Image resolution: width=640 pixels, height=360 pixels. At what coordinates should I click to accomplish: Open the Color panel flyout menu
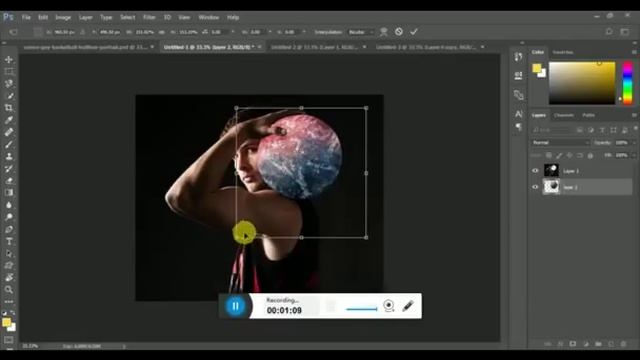pyautogui.click(x=634, y=52)
